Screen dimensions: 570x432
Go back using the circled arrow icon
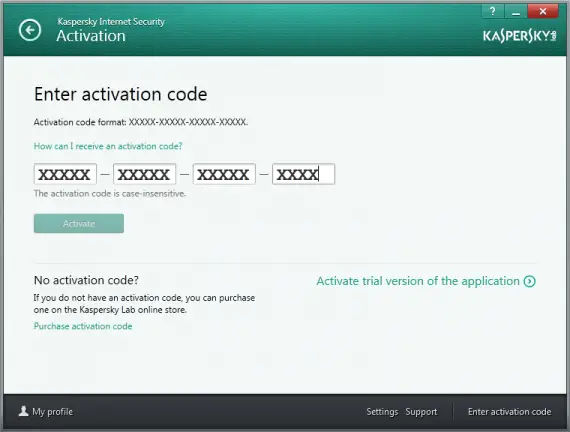pos(30,30)
